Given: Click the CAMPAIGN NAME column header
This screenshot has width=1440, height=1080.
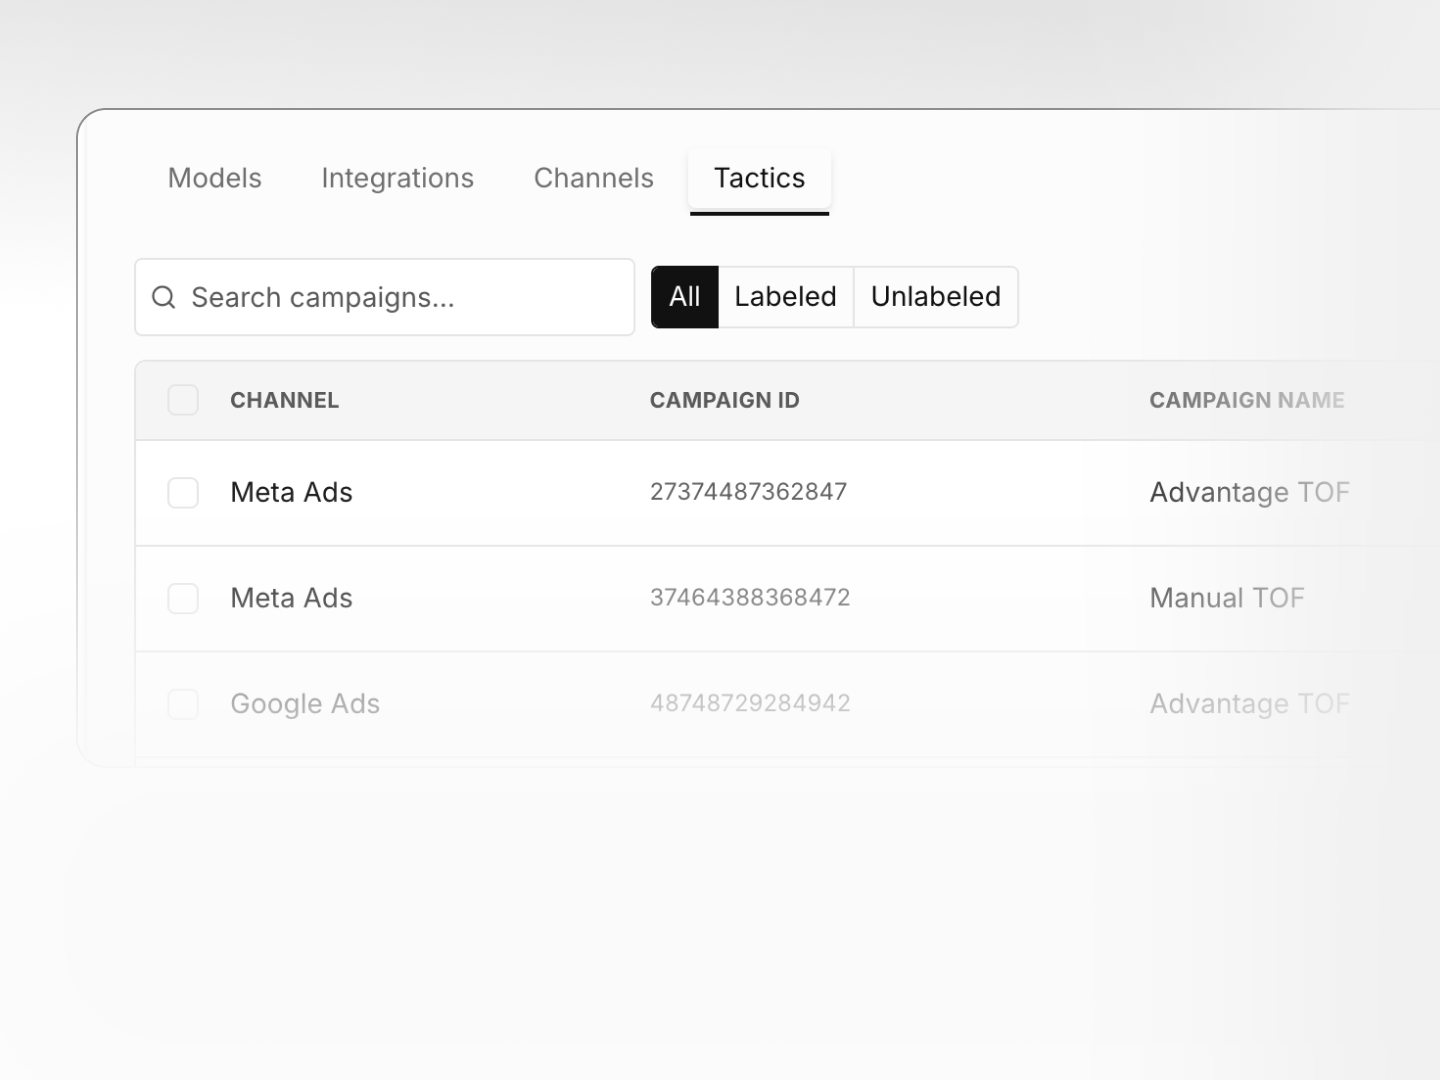Looking at the screenshot, I should (x=1247, y=400).
